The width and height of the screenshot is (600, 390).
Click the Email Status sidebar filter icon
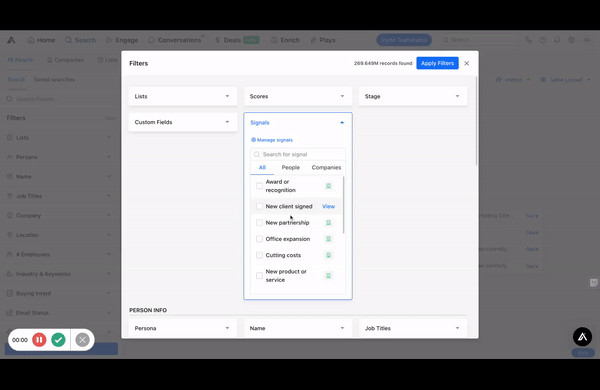click(10, 313)
